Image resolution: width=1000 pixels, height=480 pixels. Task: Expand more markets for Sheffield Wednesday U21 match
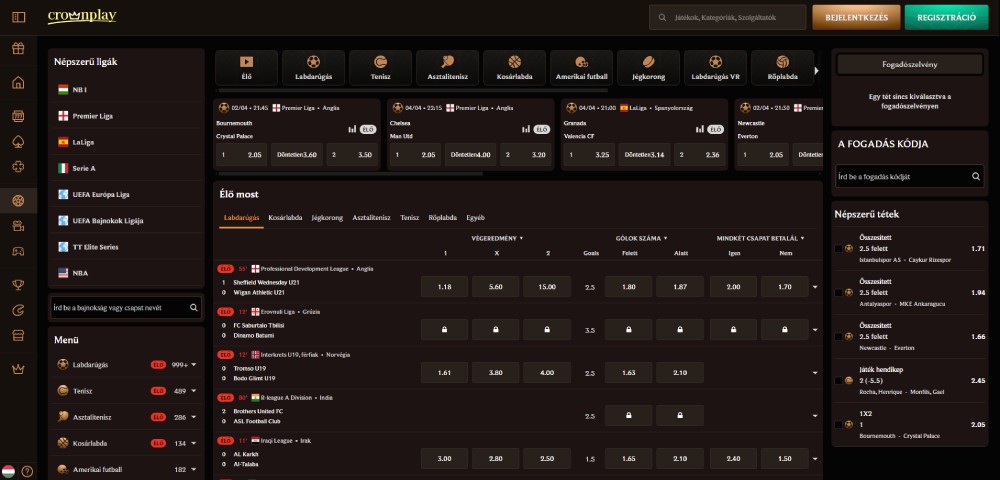pyautogui.click(x=814, y=288)
